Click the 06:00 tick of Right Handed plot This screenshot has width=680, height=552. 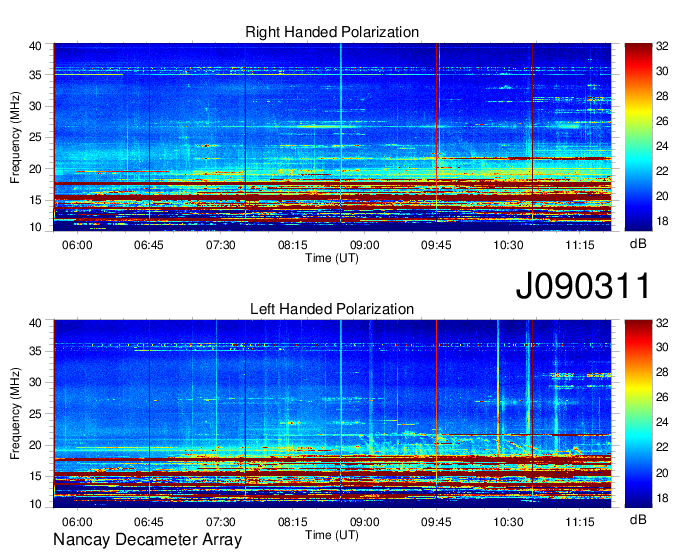77,245
